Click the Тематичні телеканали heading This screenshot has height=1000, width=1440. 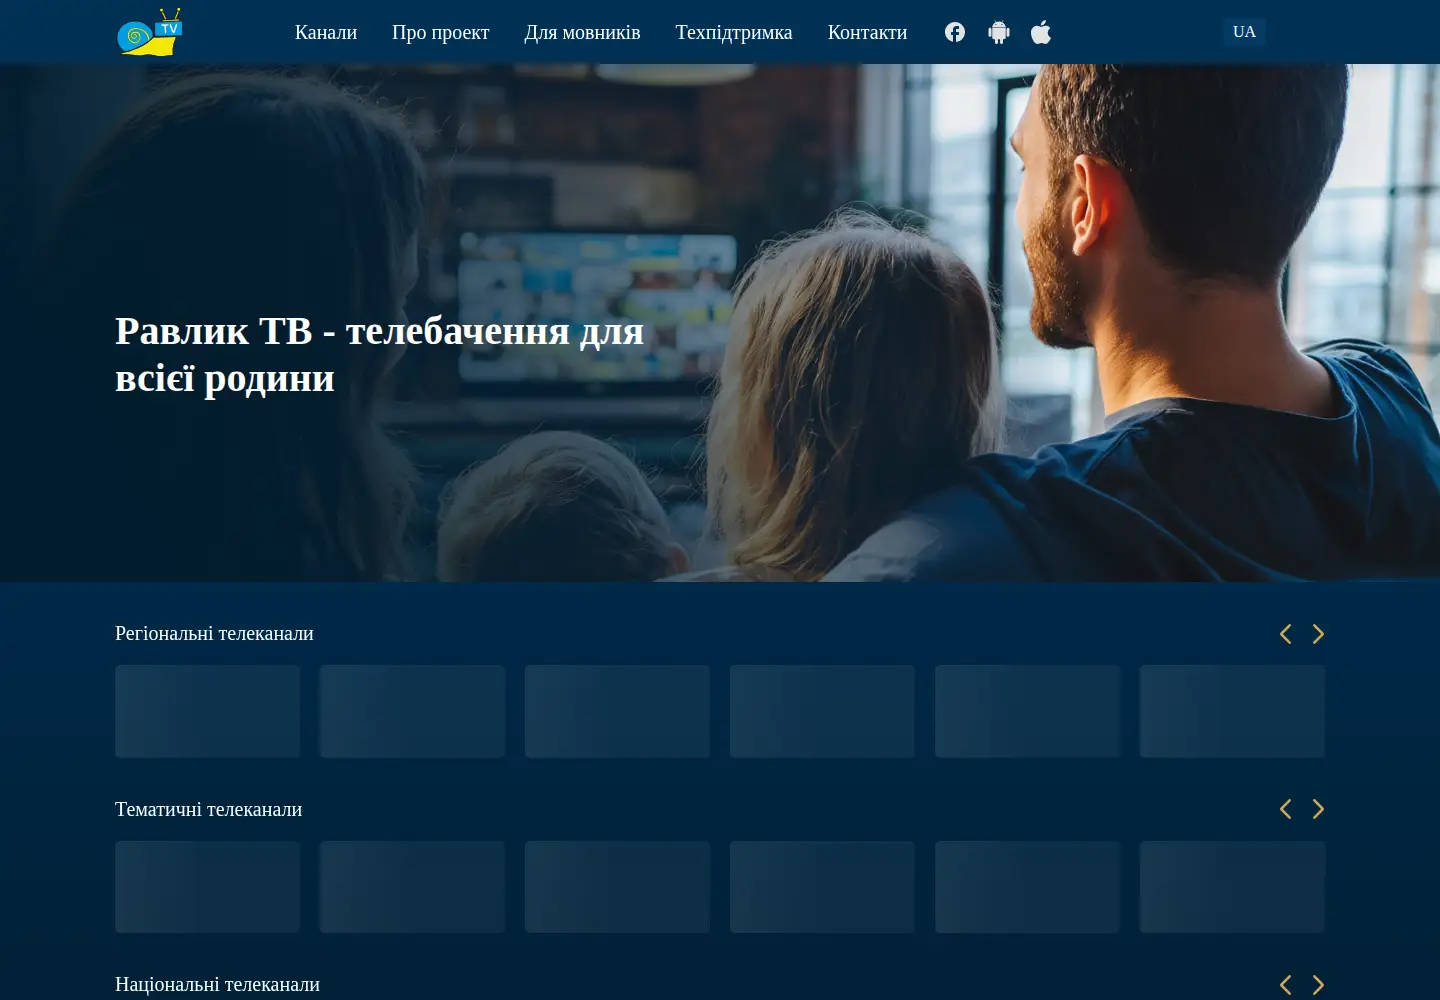pos(208,809)
